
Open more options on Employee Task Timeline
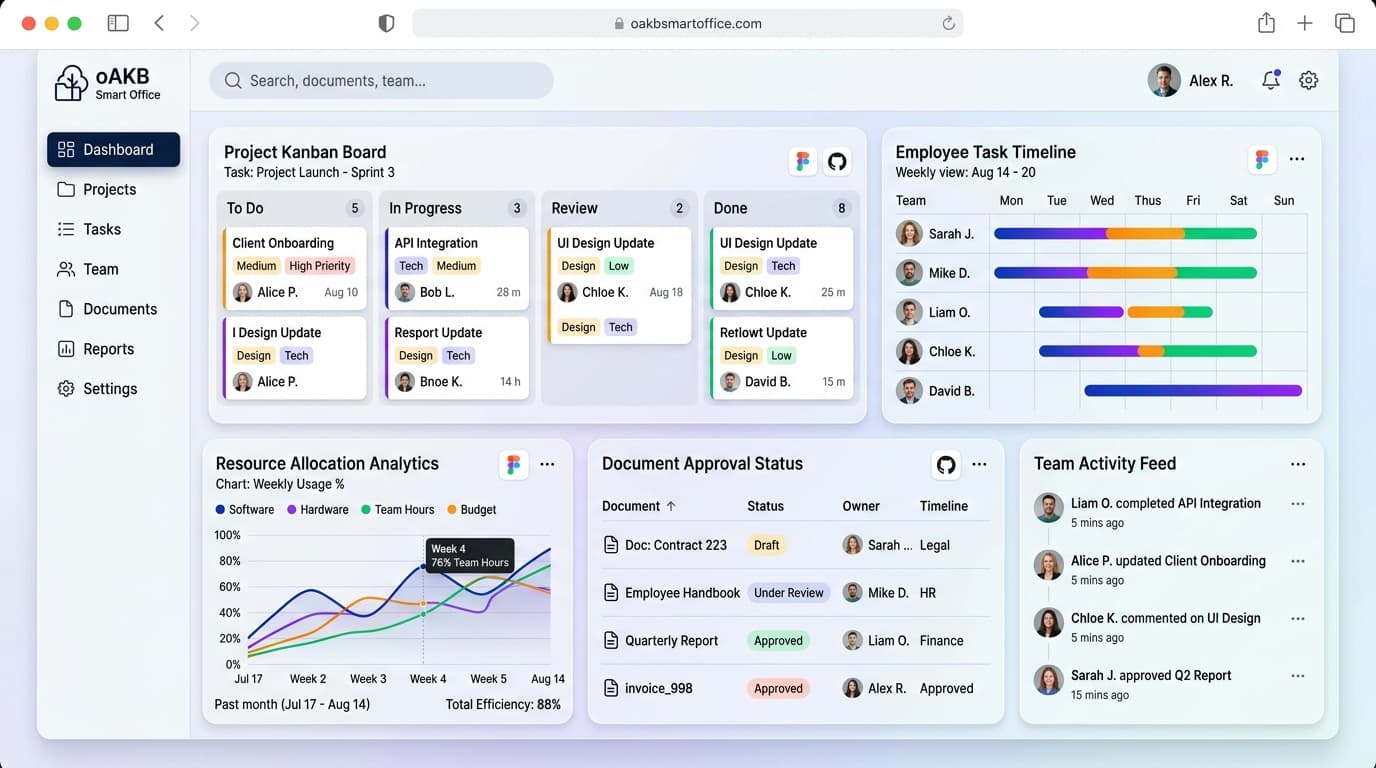1297,159
